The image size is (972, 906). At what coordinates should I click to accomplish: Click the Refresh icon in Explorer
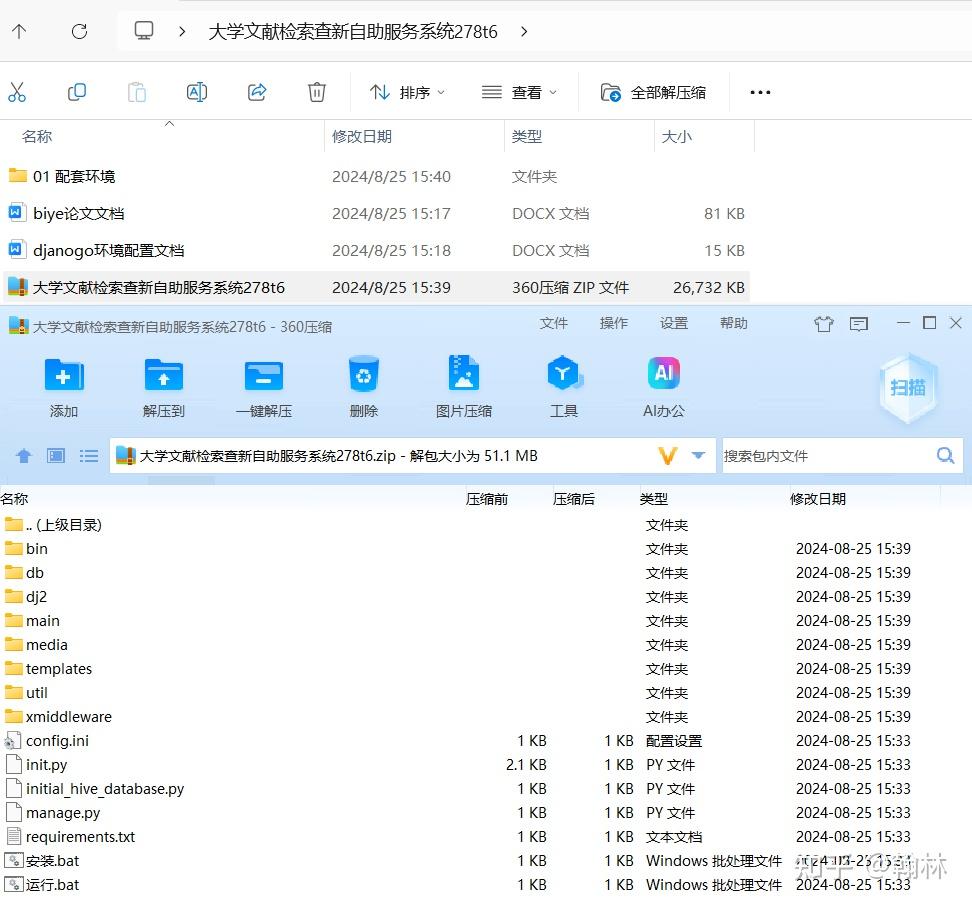[x=79, y=31]
